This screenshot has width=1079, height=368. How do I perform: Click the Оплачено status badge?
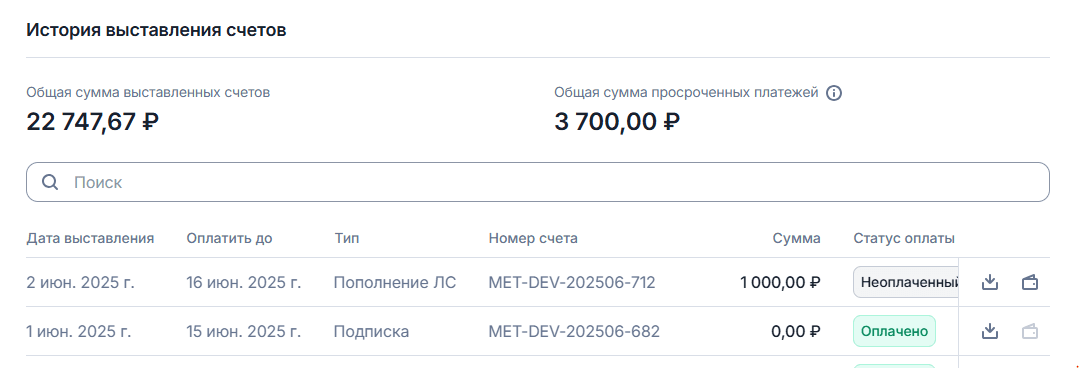click(894, 332)
